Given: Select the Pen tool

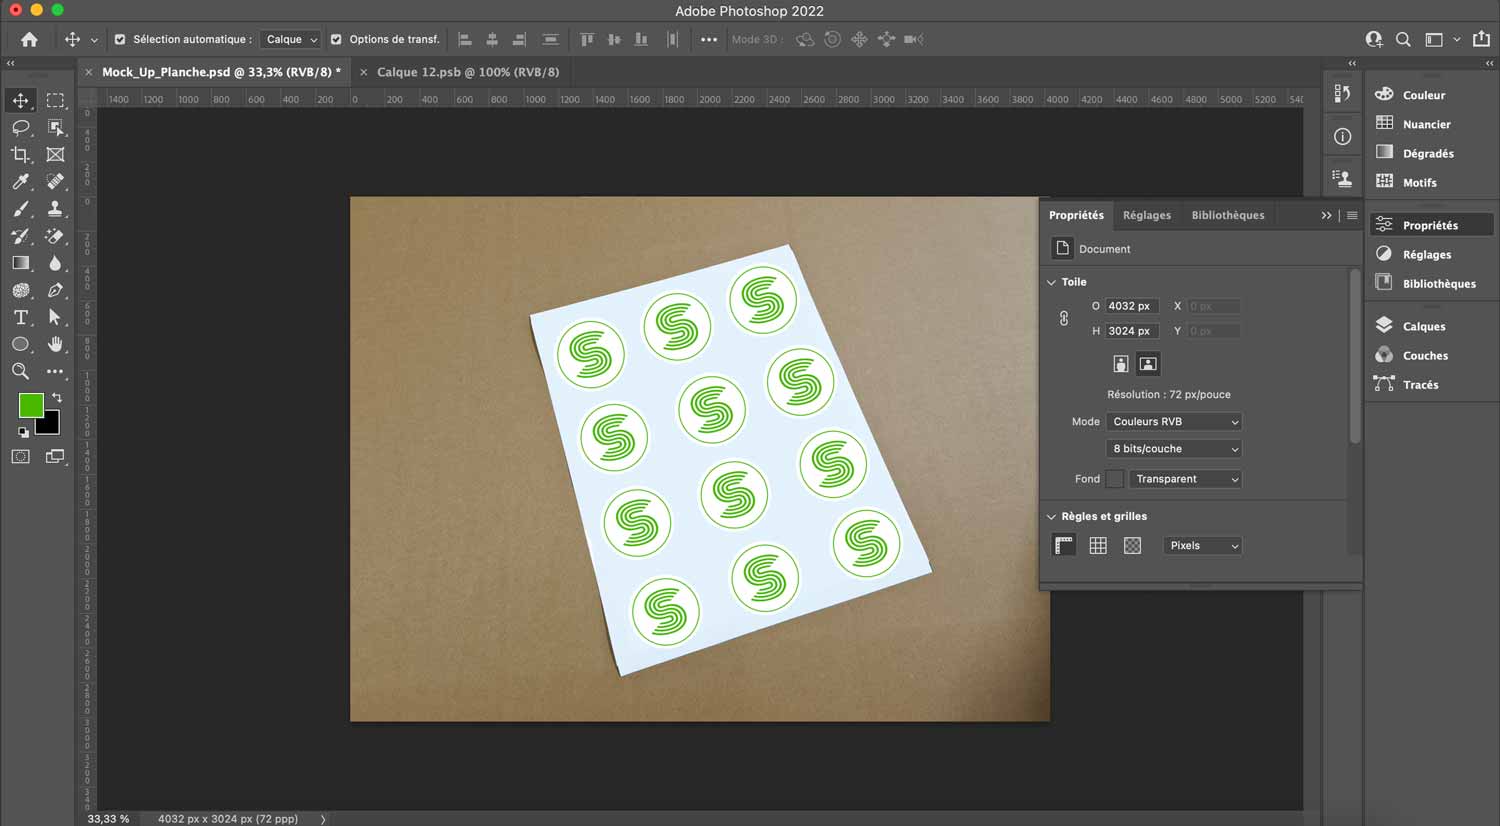Looking at the screenshot, I should (55, 289).
